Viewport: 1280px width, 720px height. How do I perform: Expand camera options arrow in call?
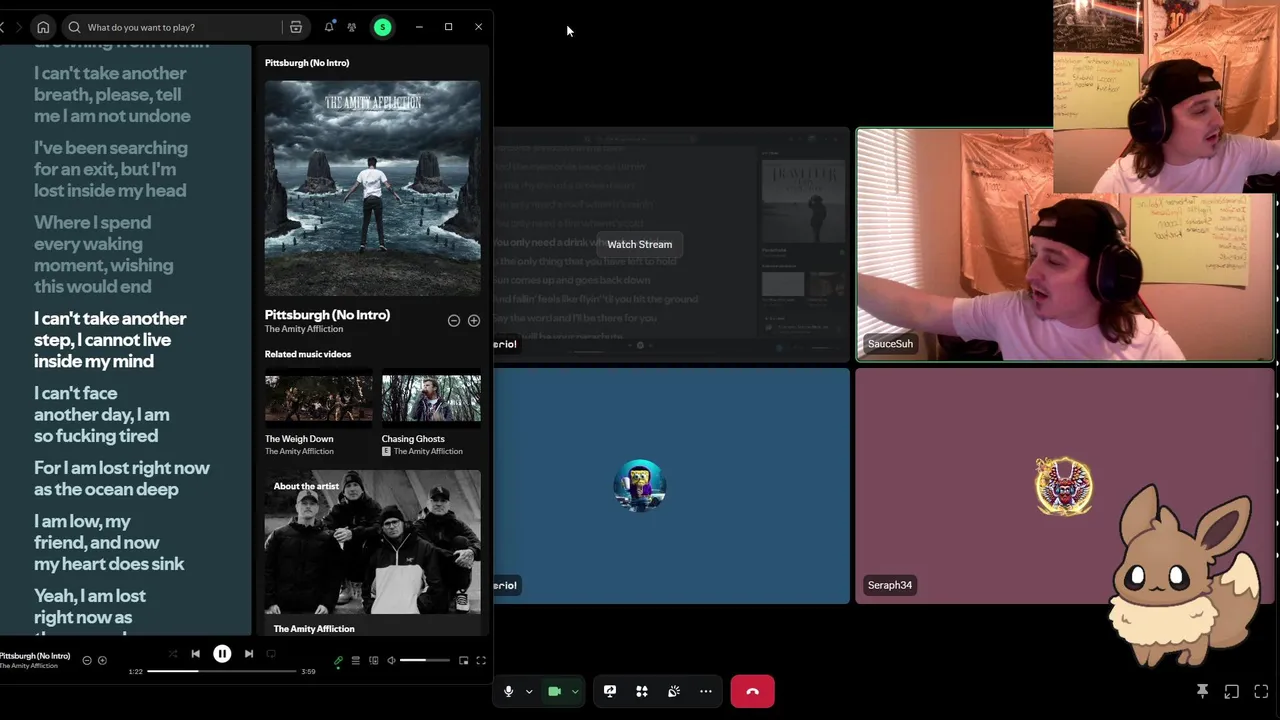click(575, 691)
